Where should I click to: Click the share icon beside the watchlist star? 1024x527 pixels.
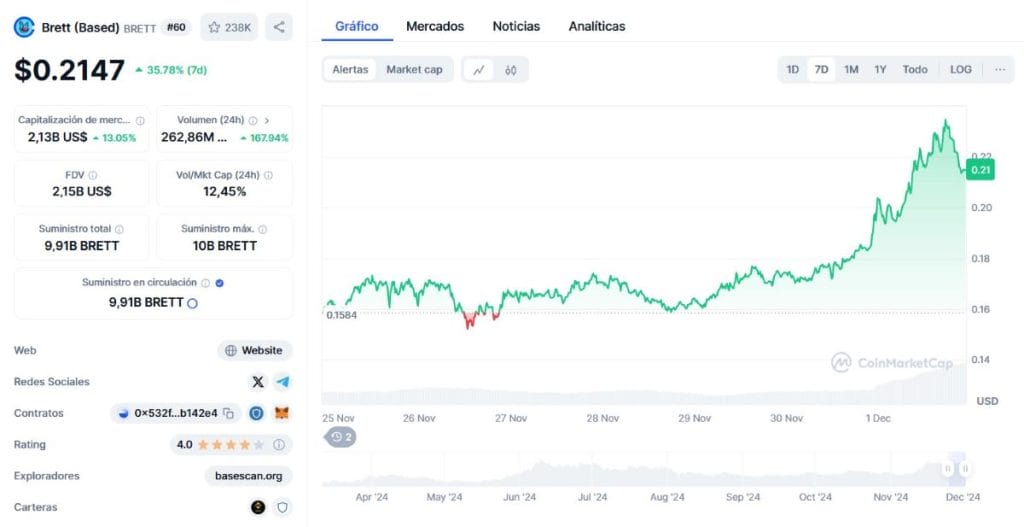coord(279,27)
